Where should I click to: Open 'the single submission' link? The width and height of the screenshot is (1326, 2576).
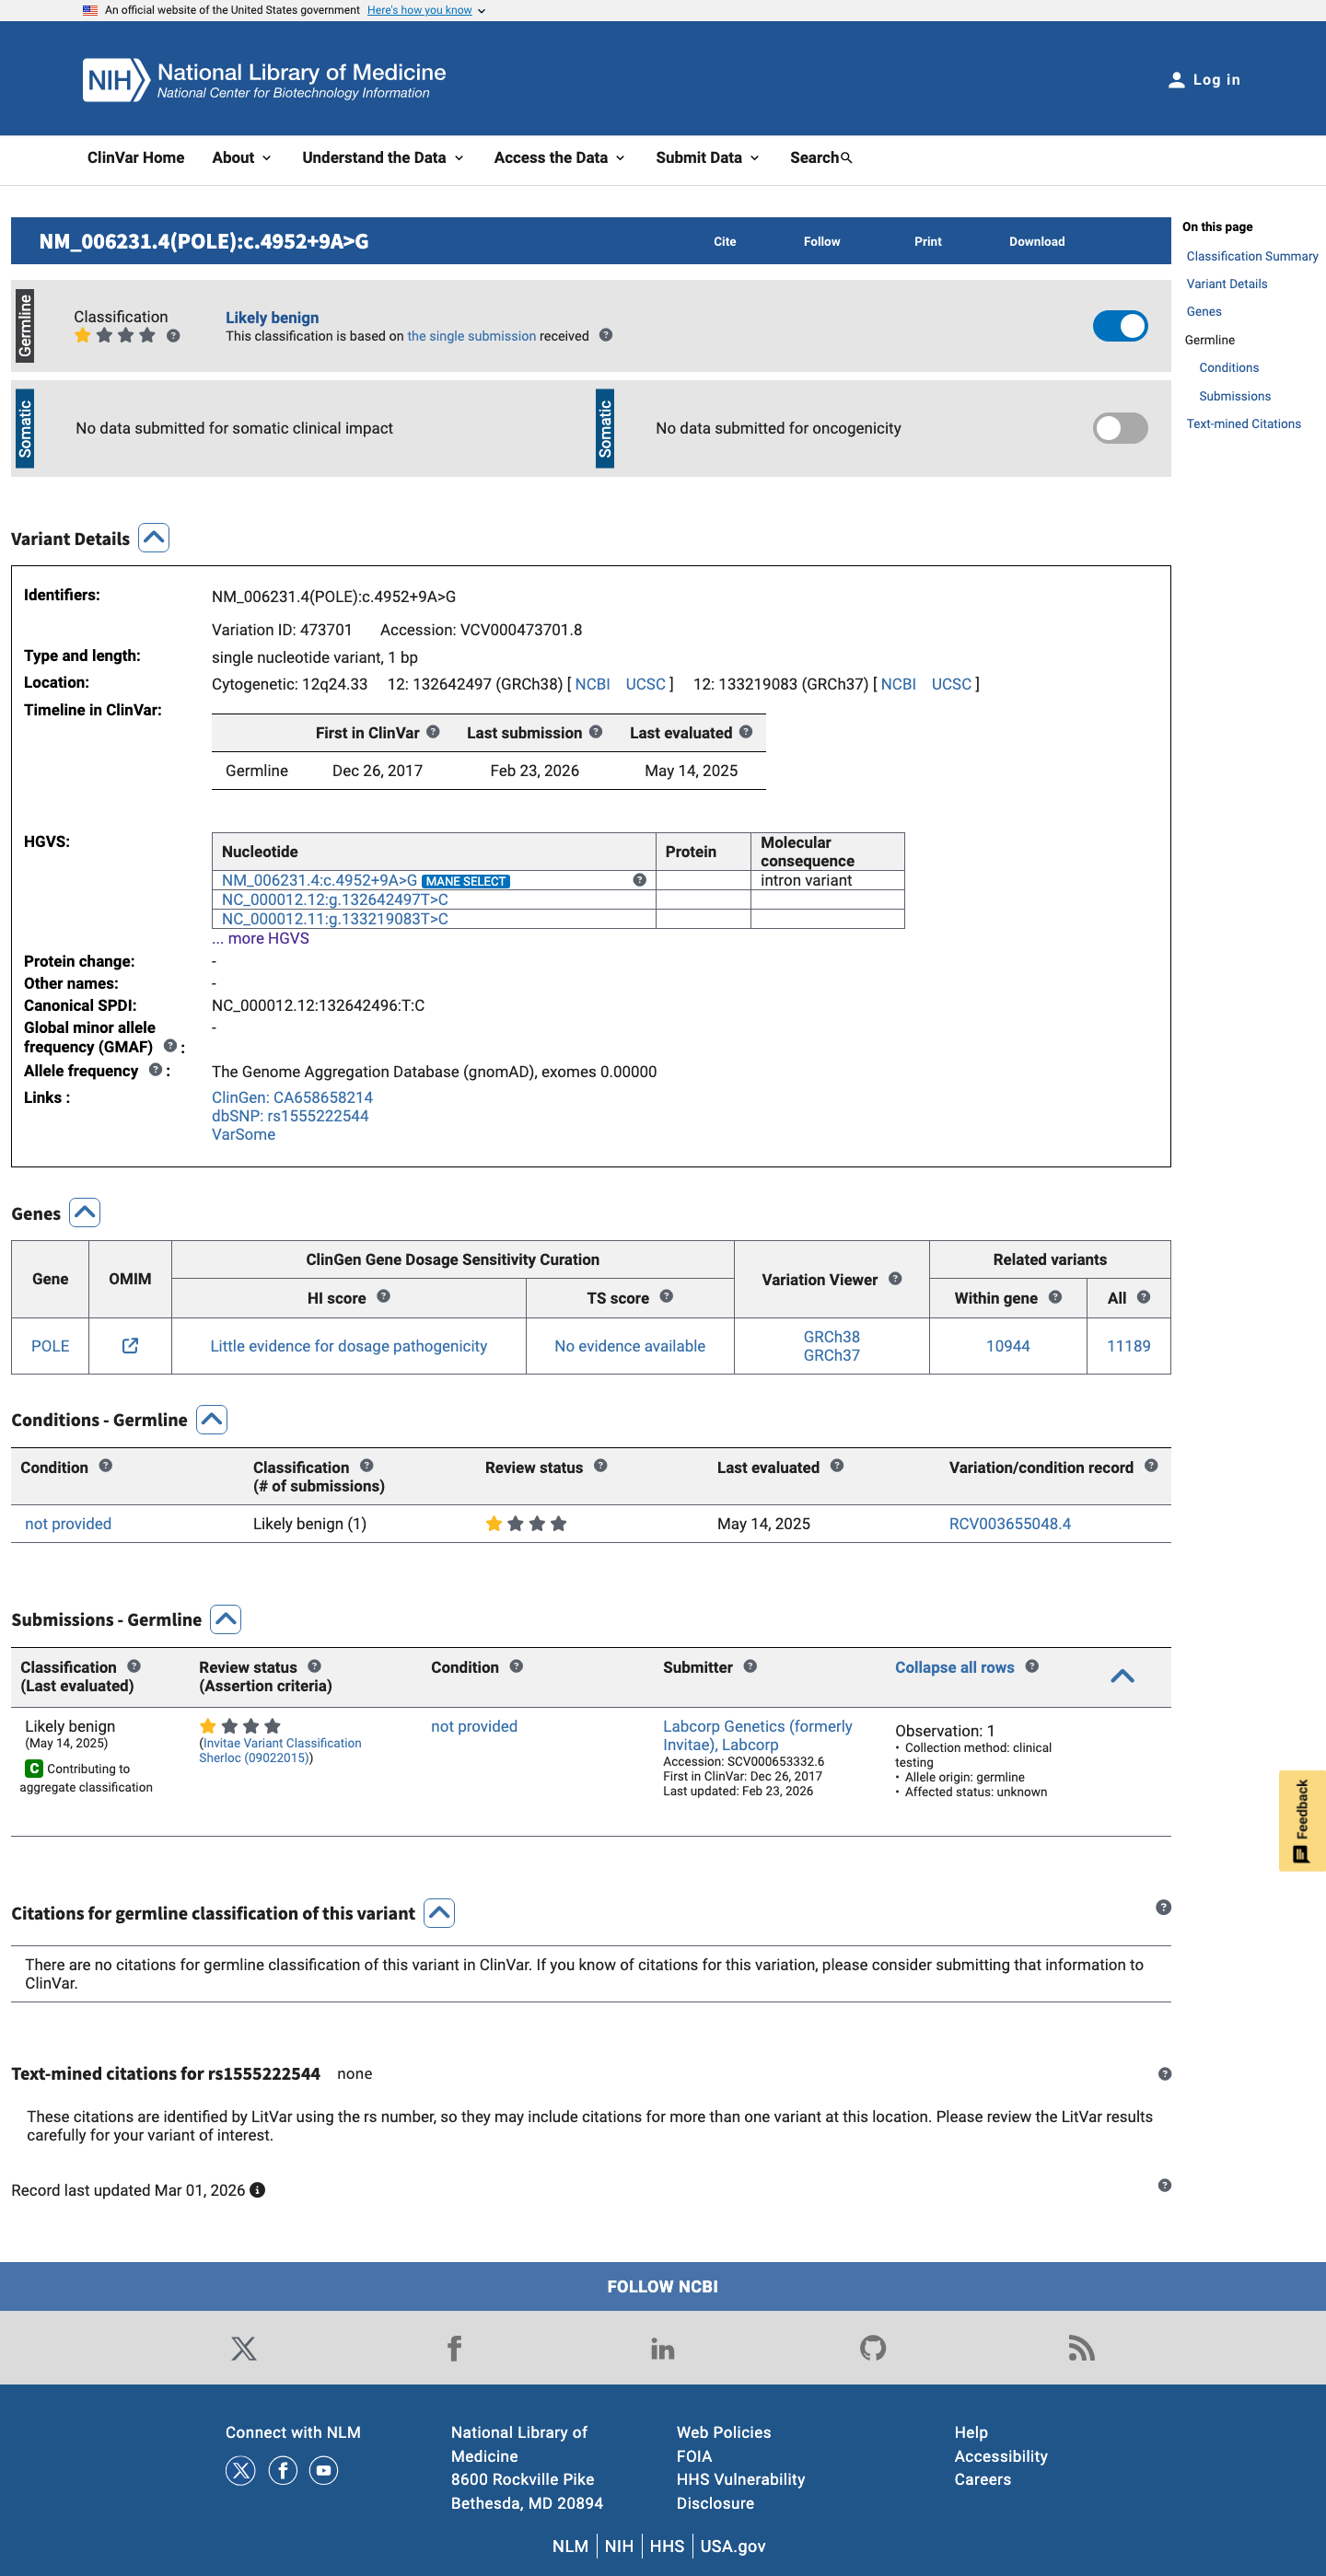tap(471, 336)
